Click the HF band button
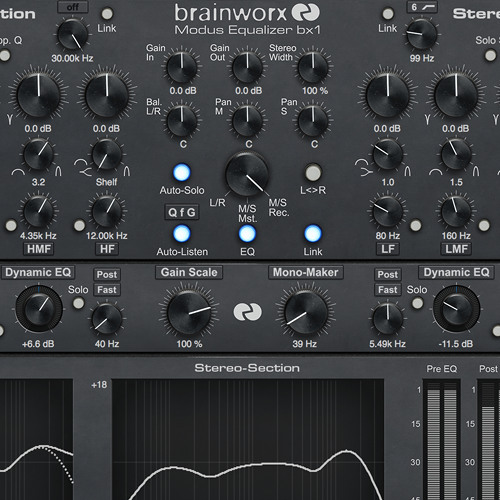This screenshot has width=500, height=500. point(107,249)
